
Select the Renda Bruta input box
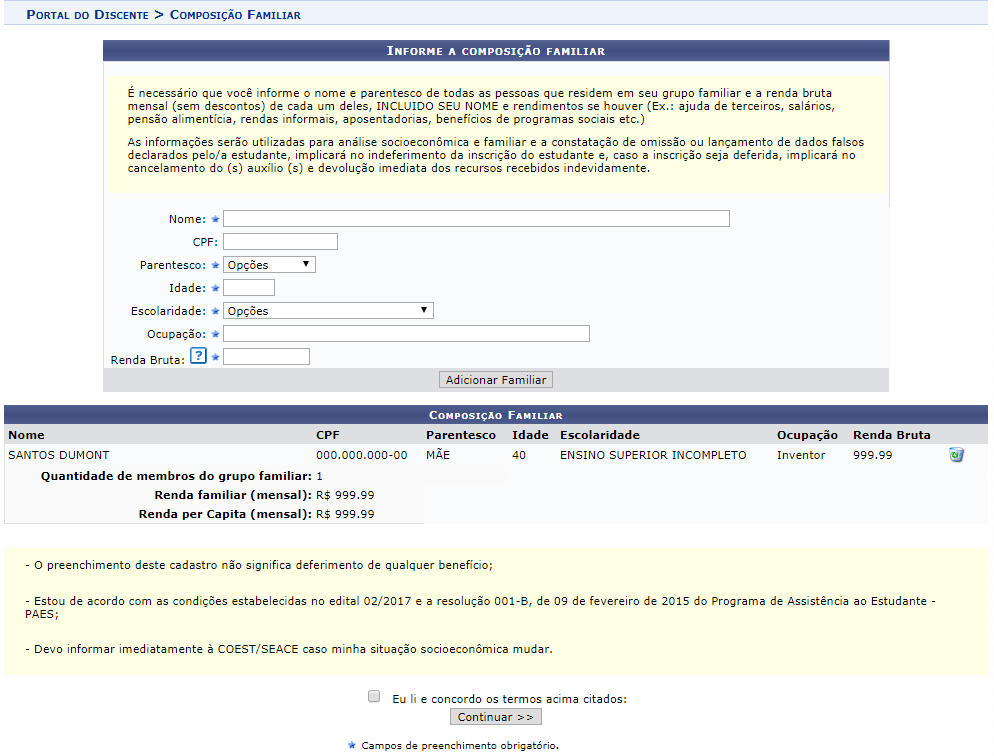pyautogui.click(x=264, y=356)
